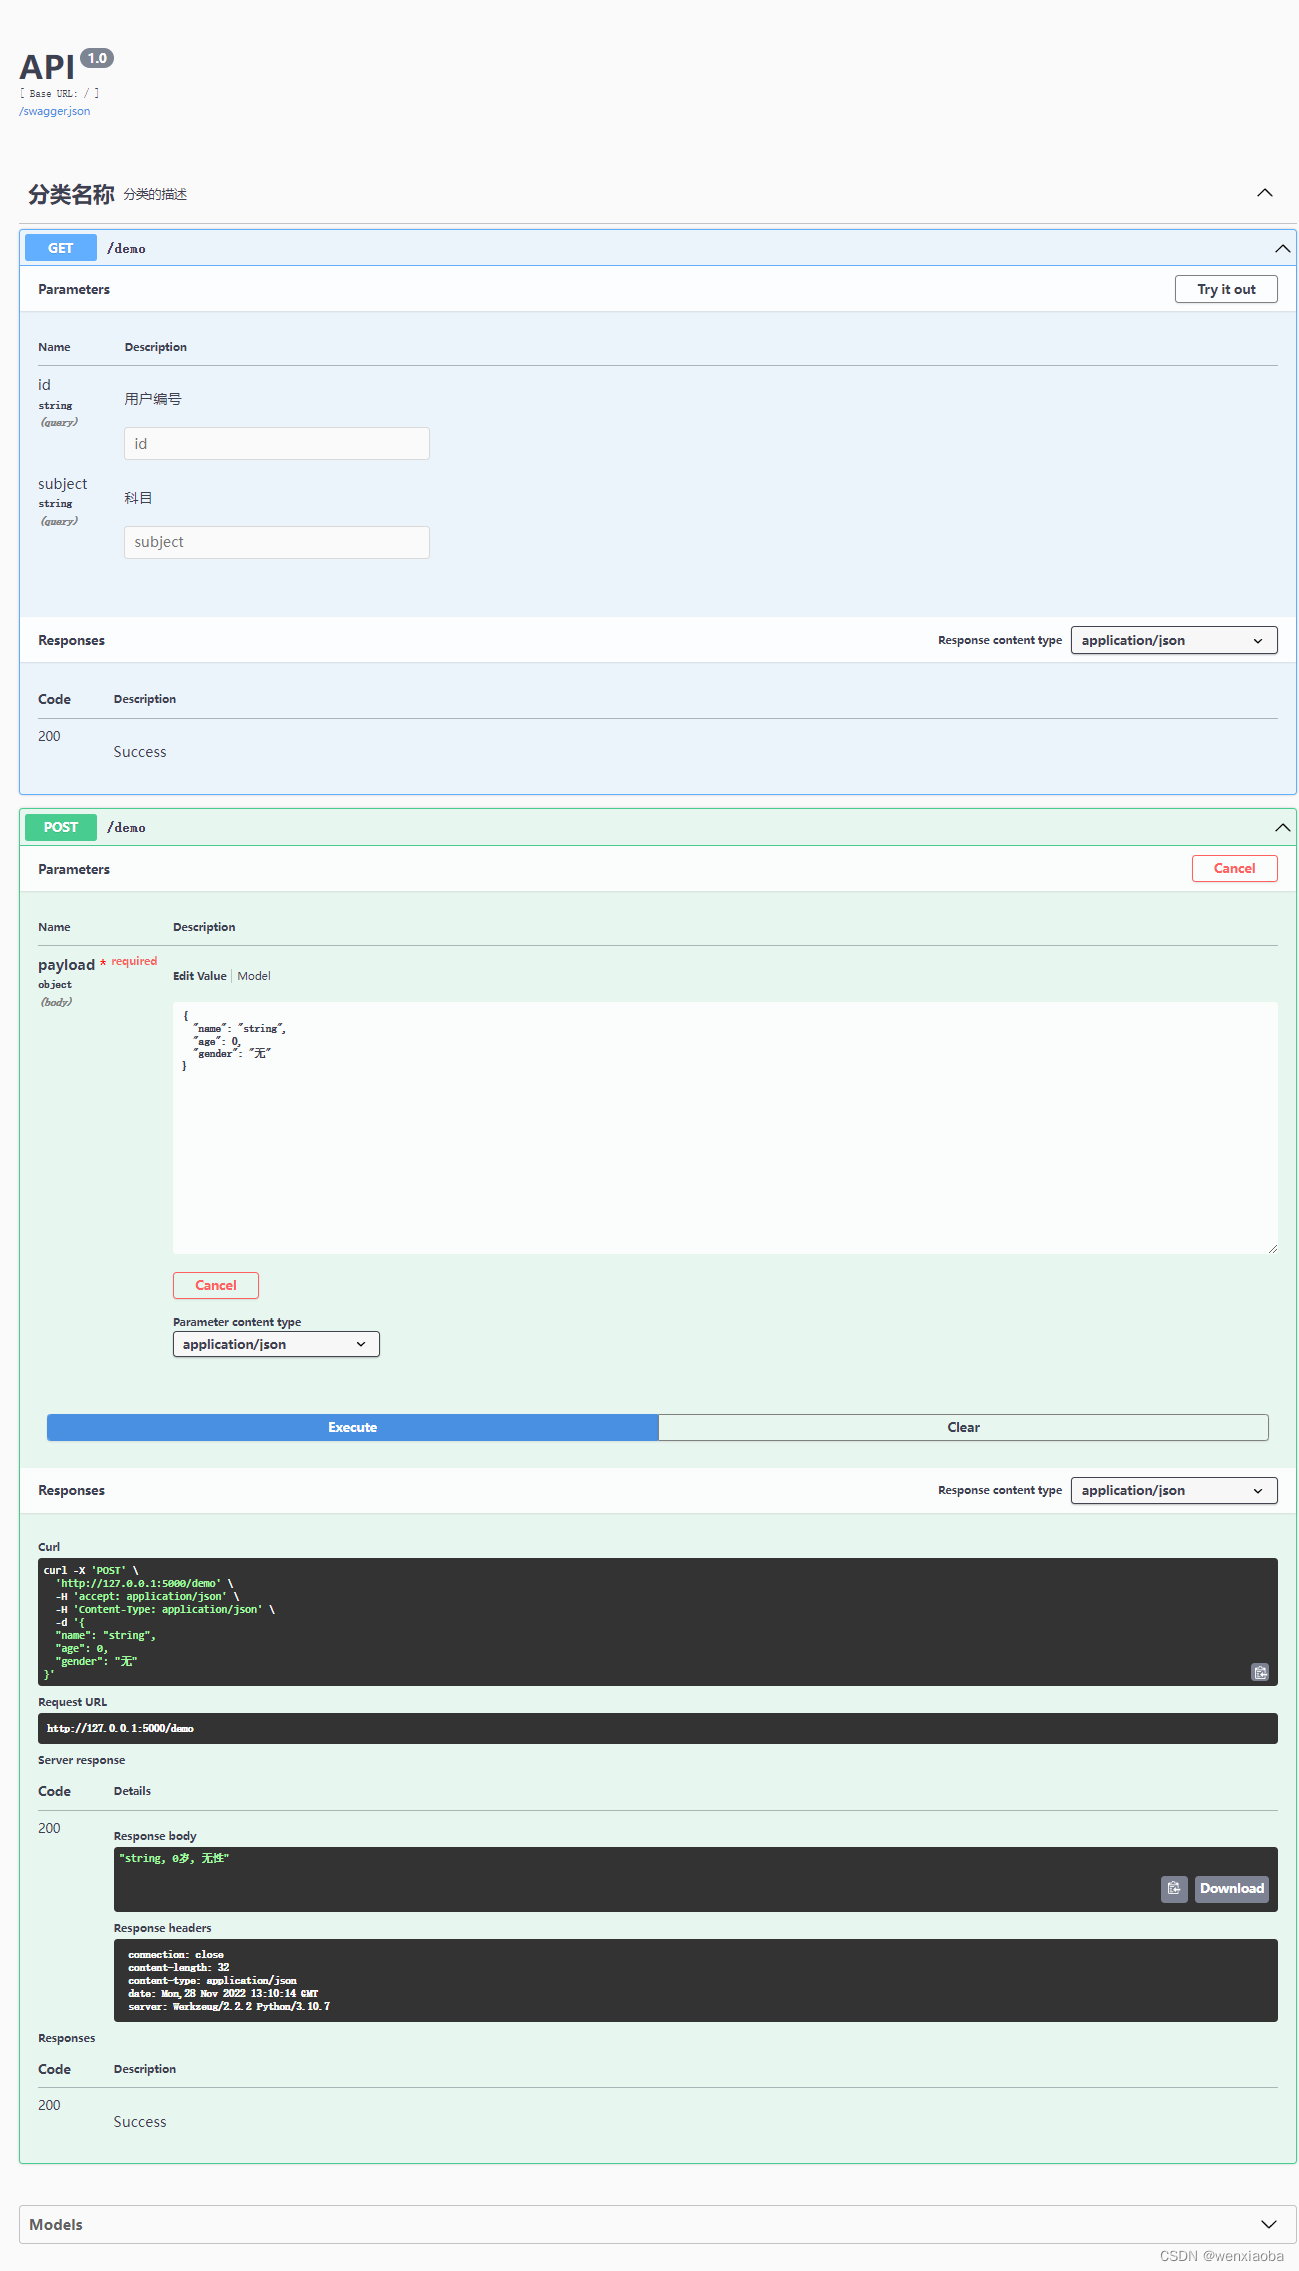Click the 1.0 version badge
This screenshot has height=2271, width=1299.
point(97,58)
